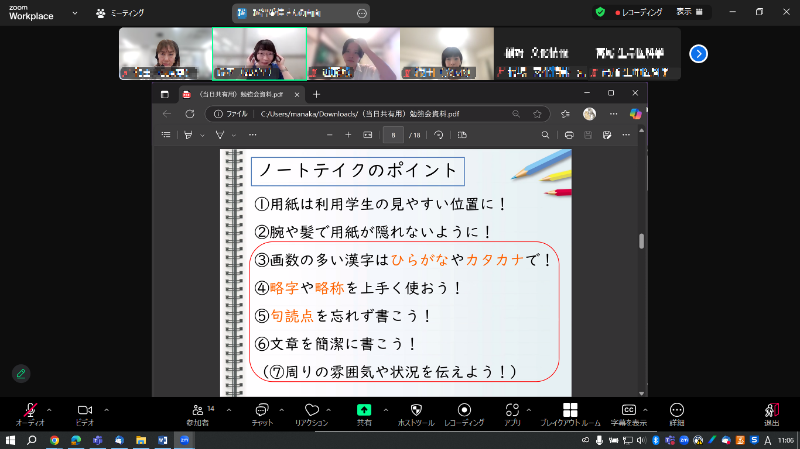Open the 表示 view menu

[689, 12]
